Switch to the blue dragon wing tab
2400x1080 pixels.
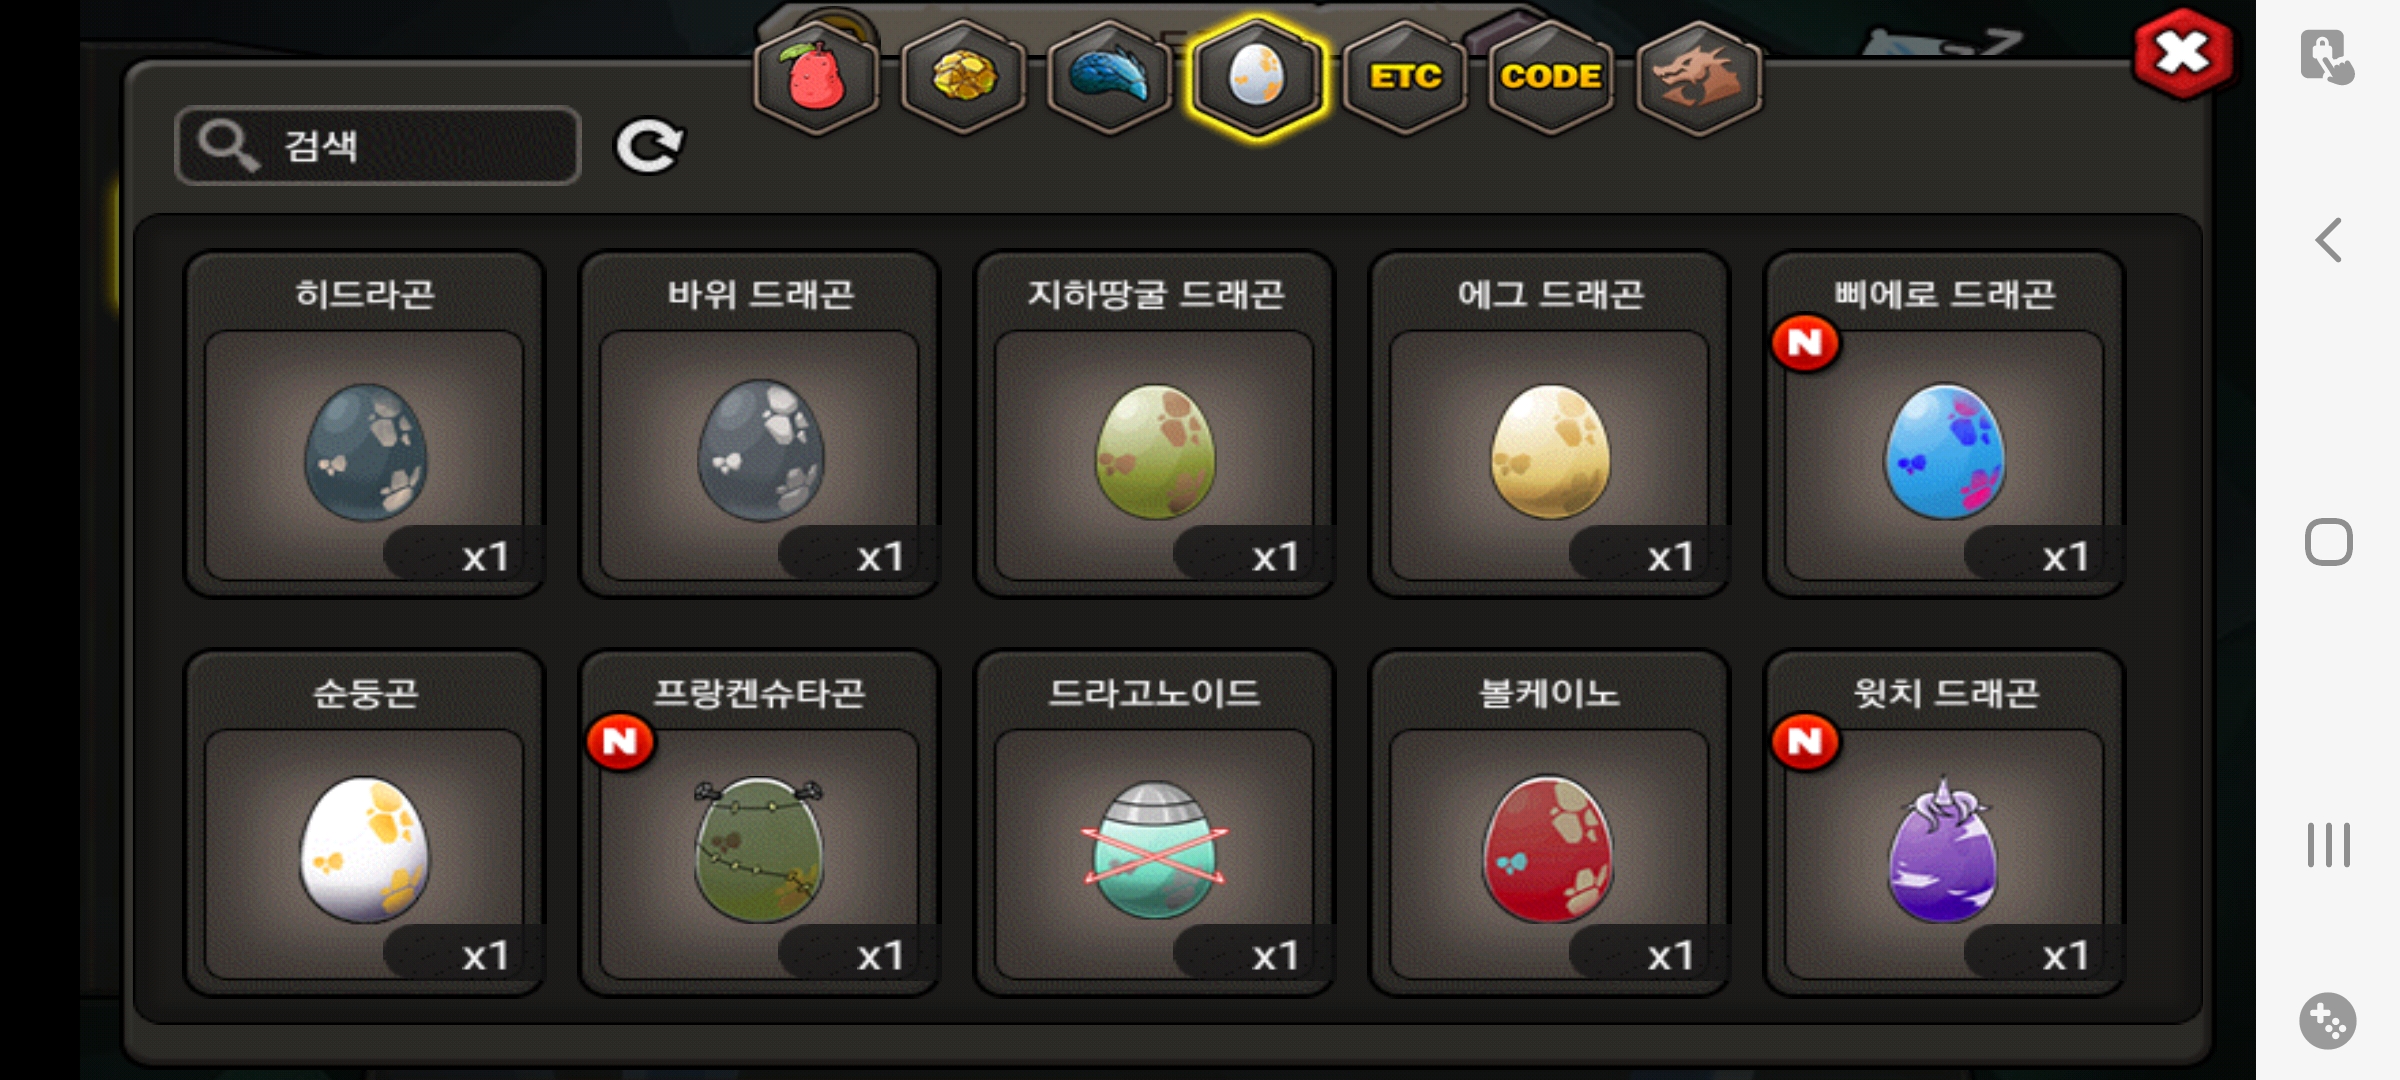(x=1110, y=77)
